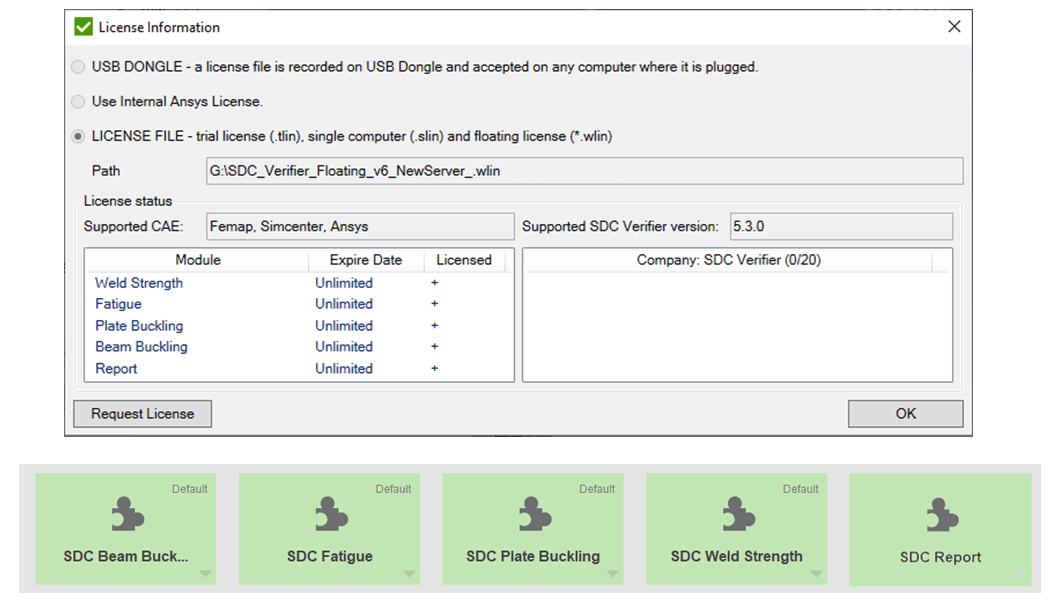Click the Default label on SDC Plate Buckling tile
The width and height of the screenshot is (1052, 602).
pyautogui.click(x=597, y=489)
